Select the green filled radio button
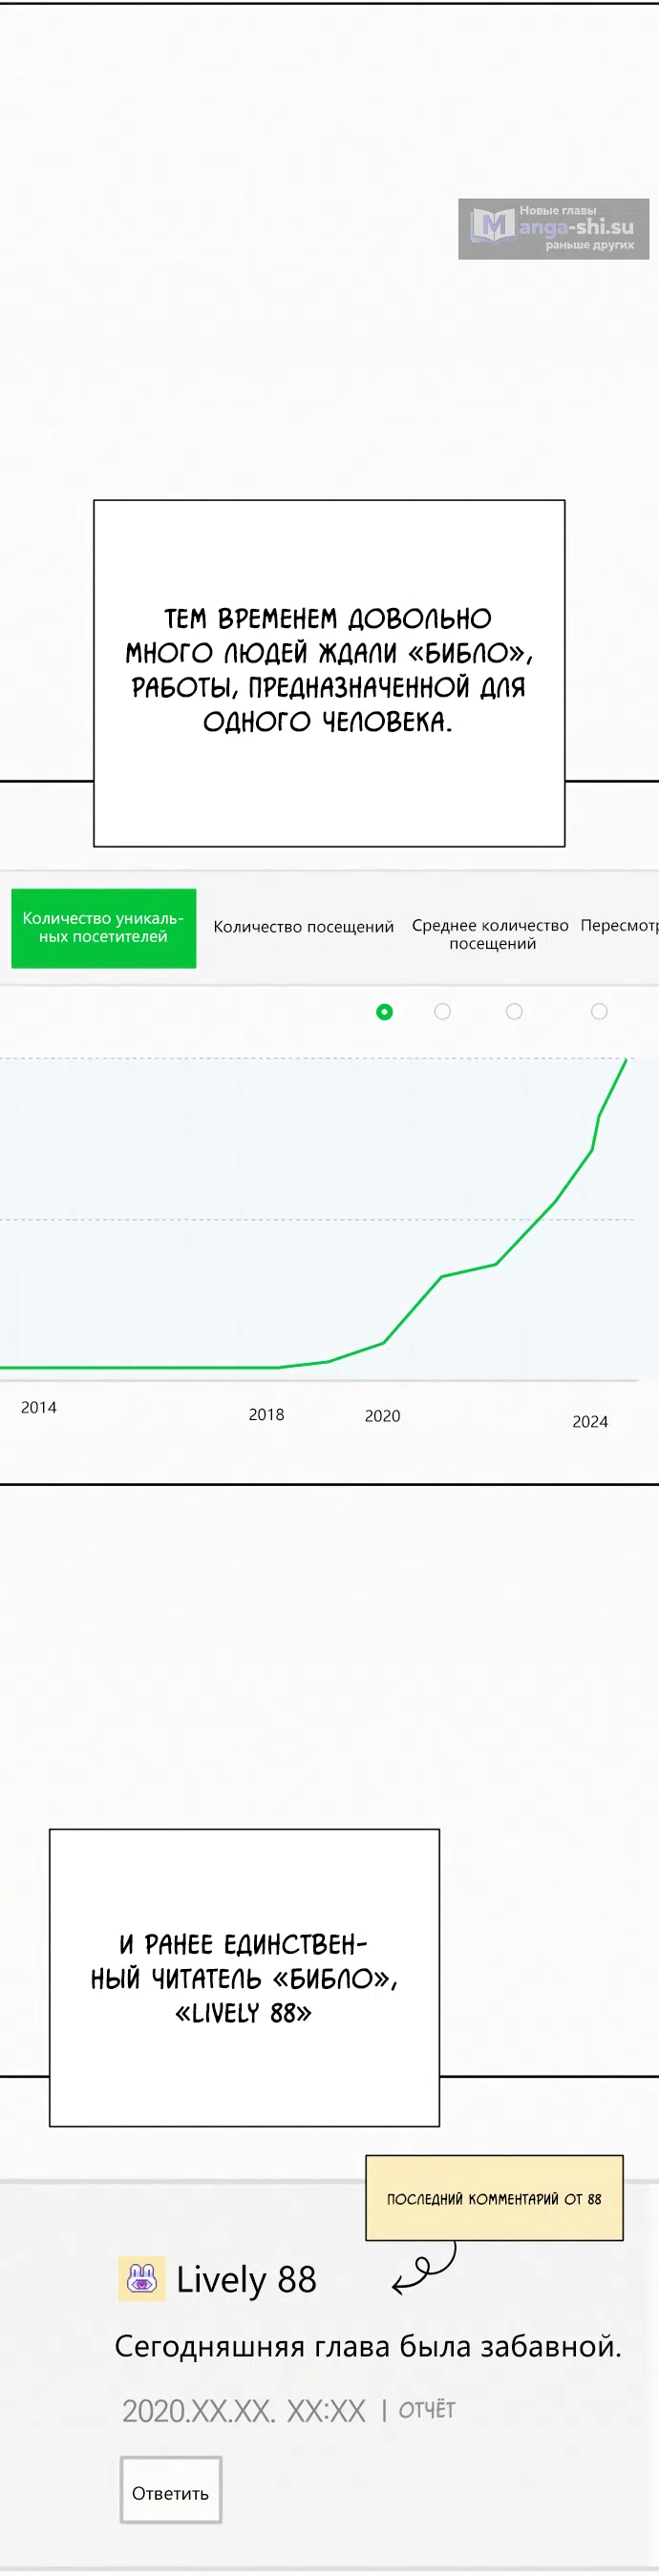The image size is (659, 2576). [x=384, y=1012]
